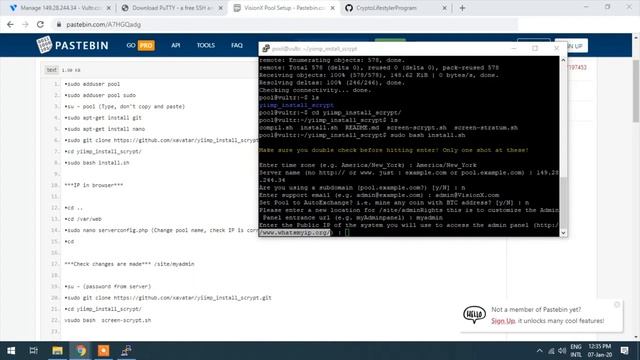This screenshot has width=640, height=360.
Task: Click line "sudo apt-get install nano"
Action: pyautogui.click(x=104, y=129)
